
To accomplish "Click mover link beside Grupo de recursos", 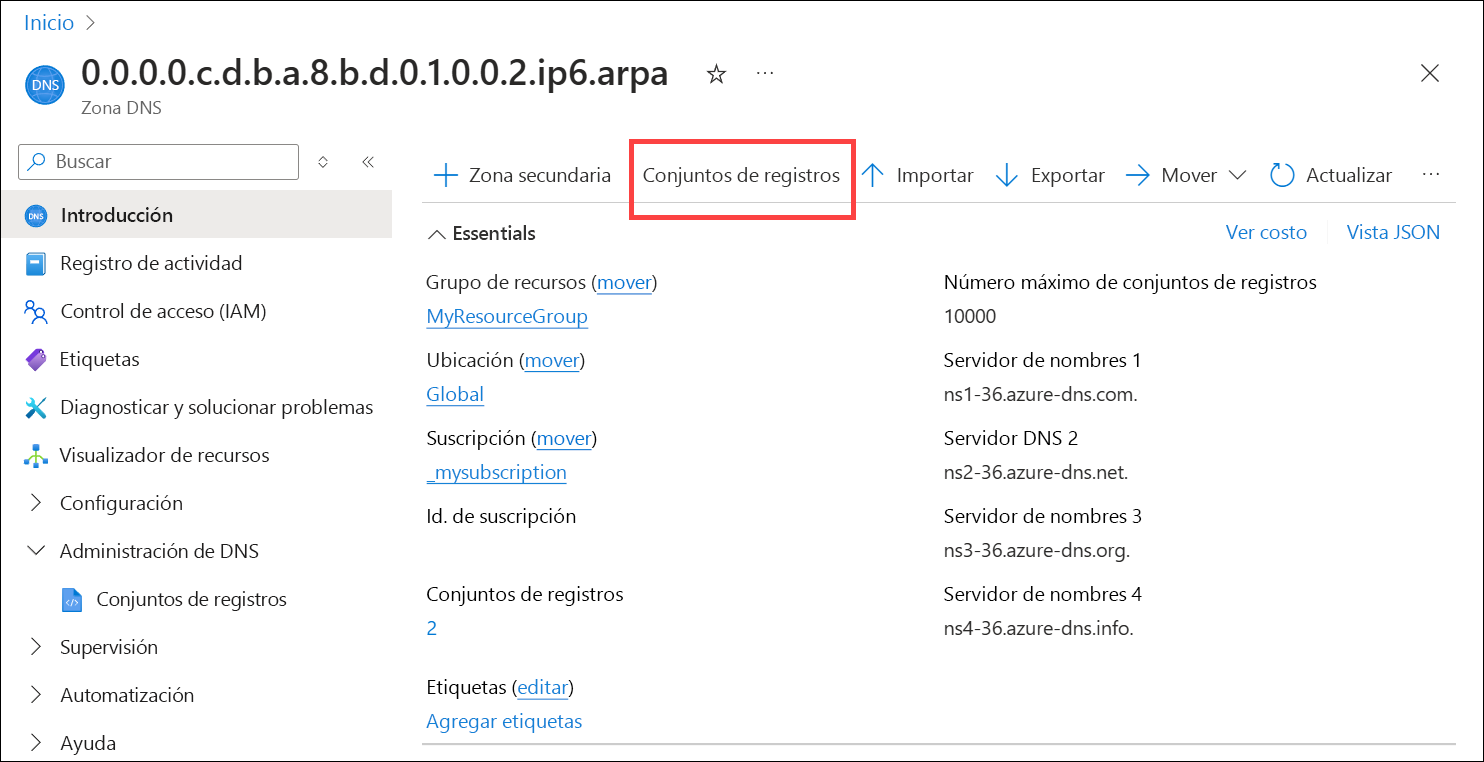I will [624, 283].
